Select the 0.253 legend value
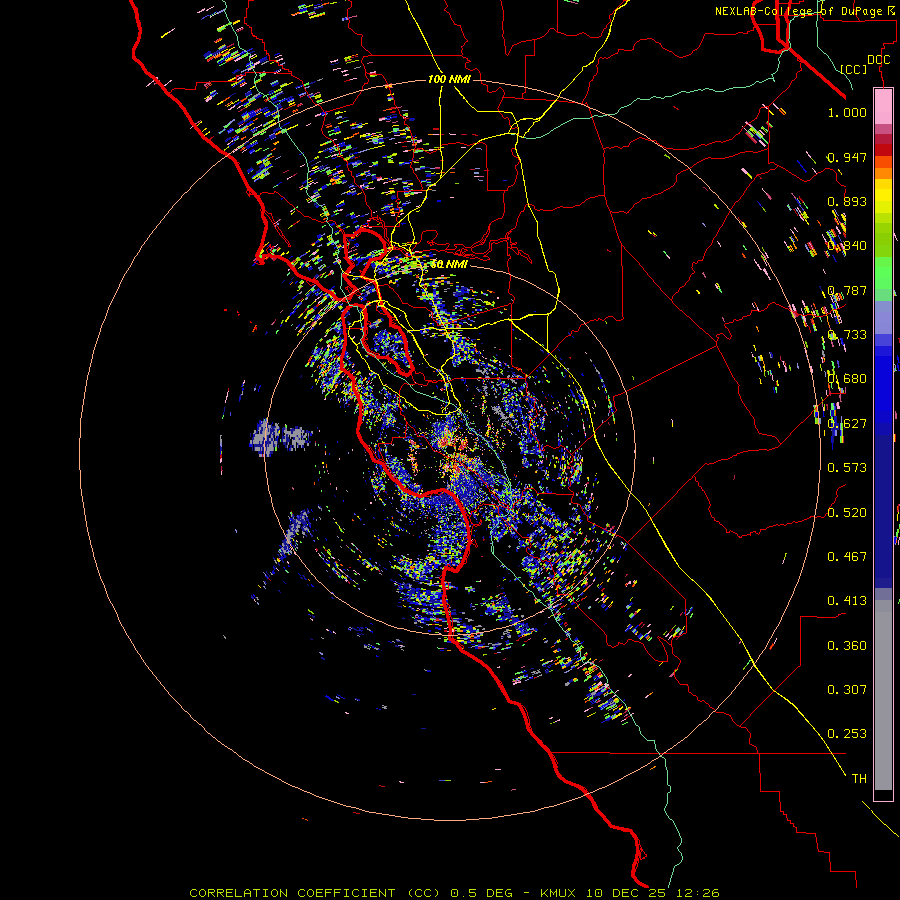Screen dimensions: 900x900 pyautogui.click(x=847, y=734)
